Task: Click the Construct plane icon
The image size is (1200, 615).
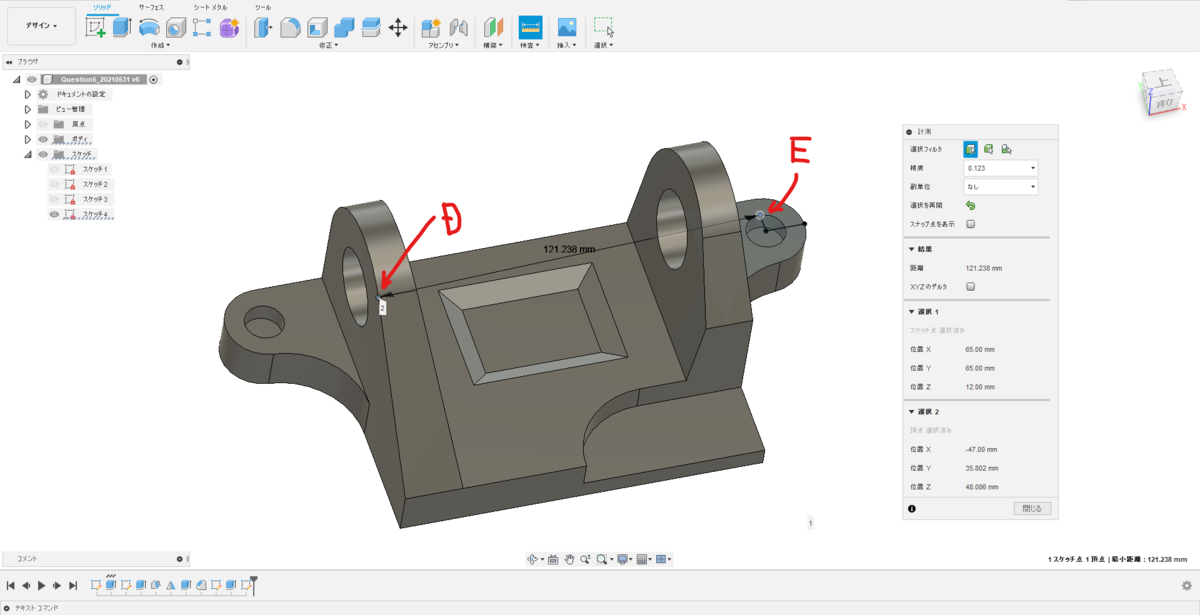Action: coord(494,28)
